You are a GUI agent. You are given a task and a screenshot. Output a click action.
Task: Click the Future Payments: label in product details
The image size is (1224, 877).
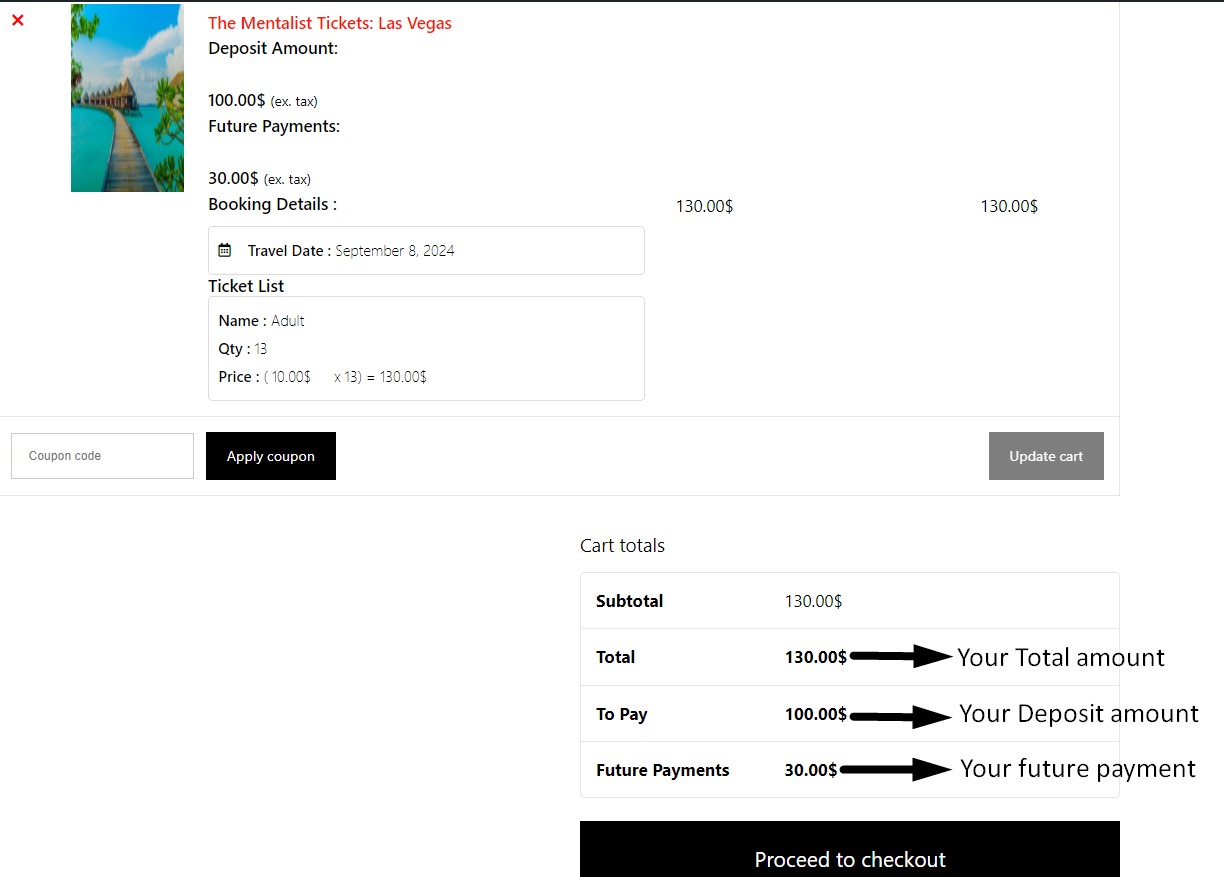point(274,126)
